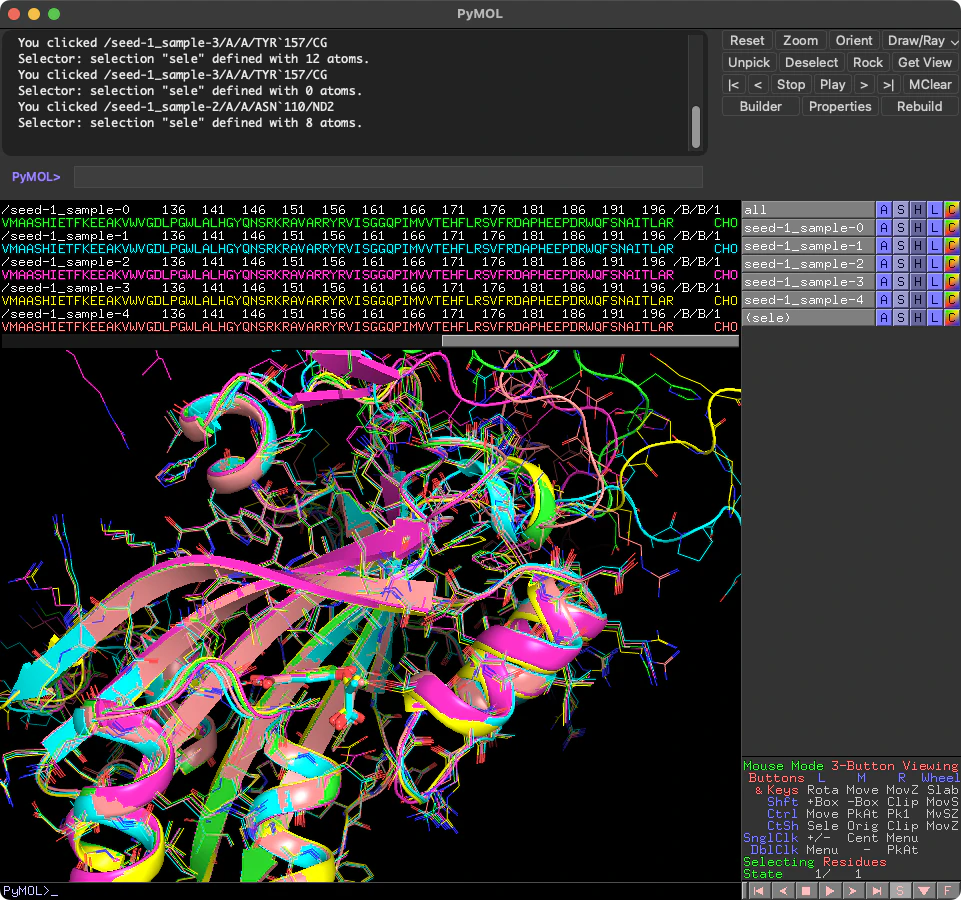Toggle visibility of the 'all' object
The image size is (961, 900).
(808, 210)
